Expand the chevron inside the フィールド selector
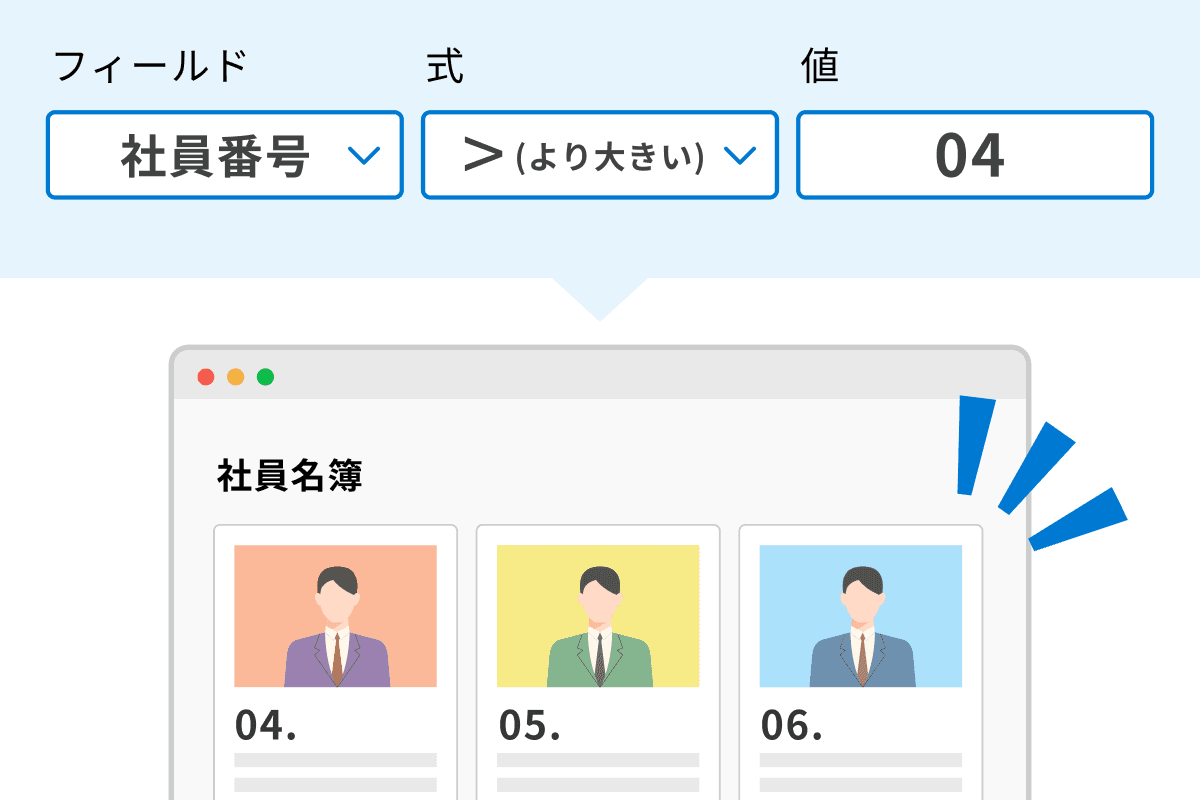This screenshot has height=800, width=1200. point(366,156)
